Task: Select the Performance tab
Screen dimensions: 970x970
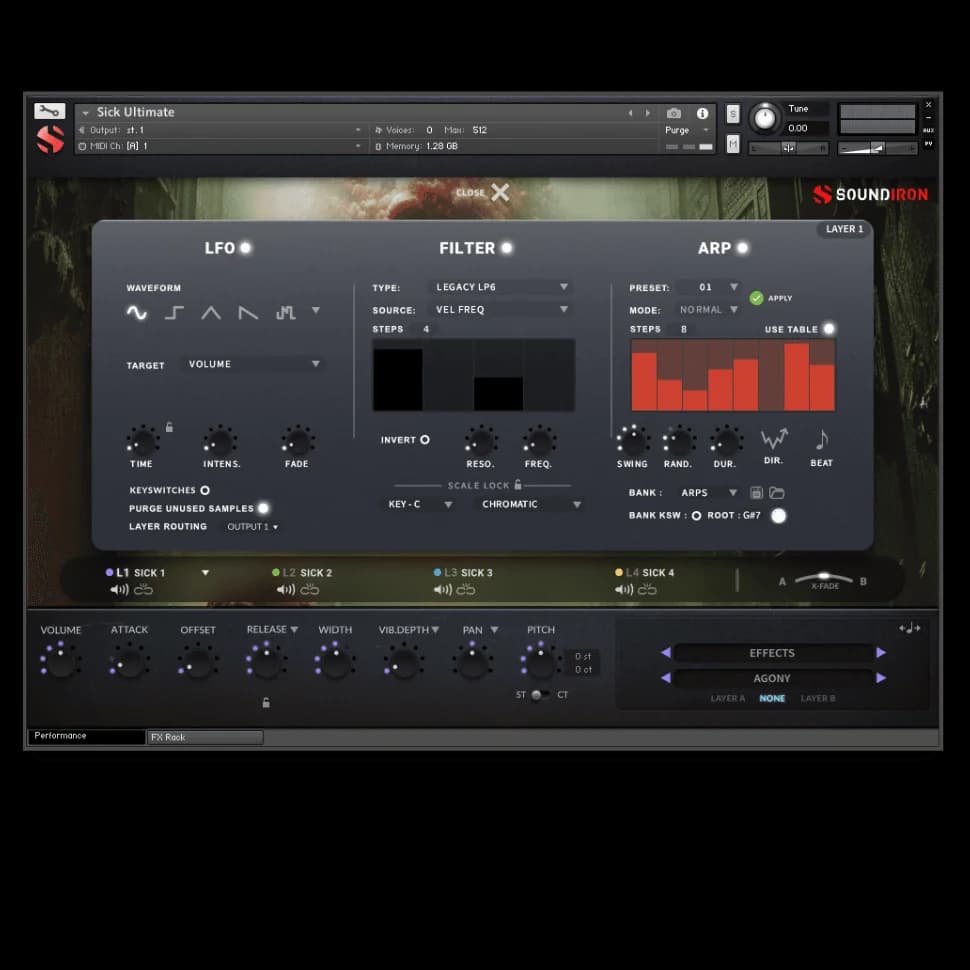Action: point(86,736)
